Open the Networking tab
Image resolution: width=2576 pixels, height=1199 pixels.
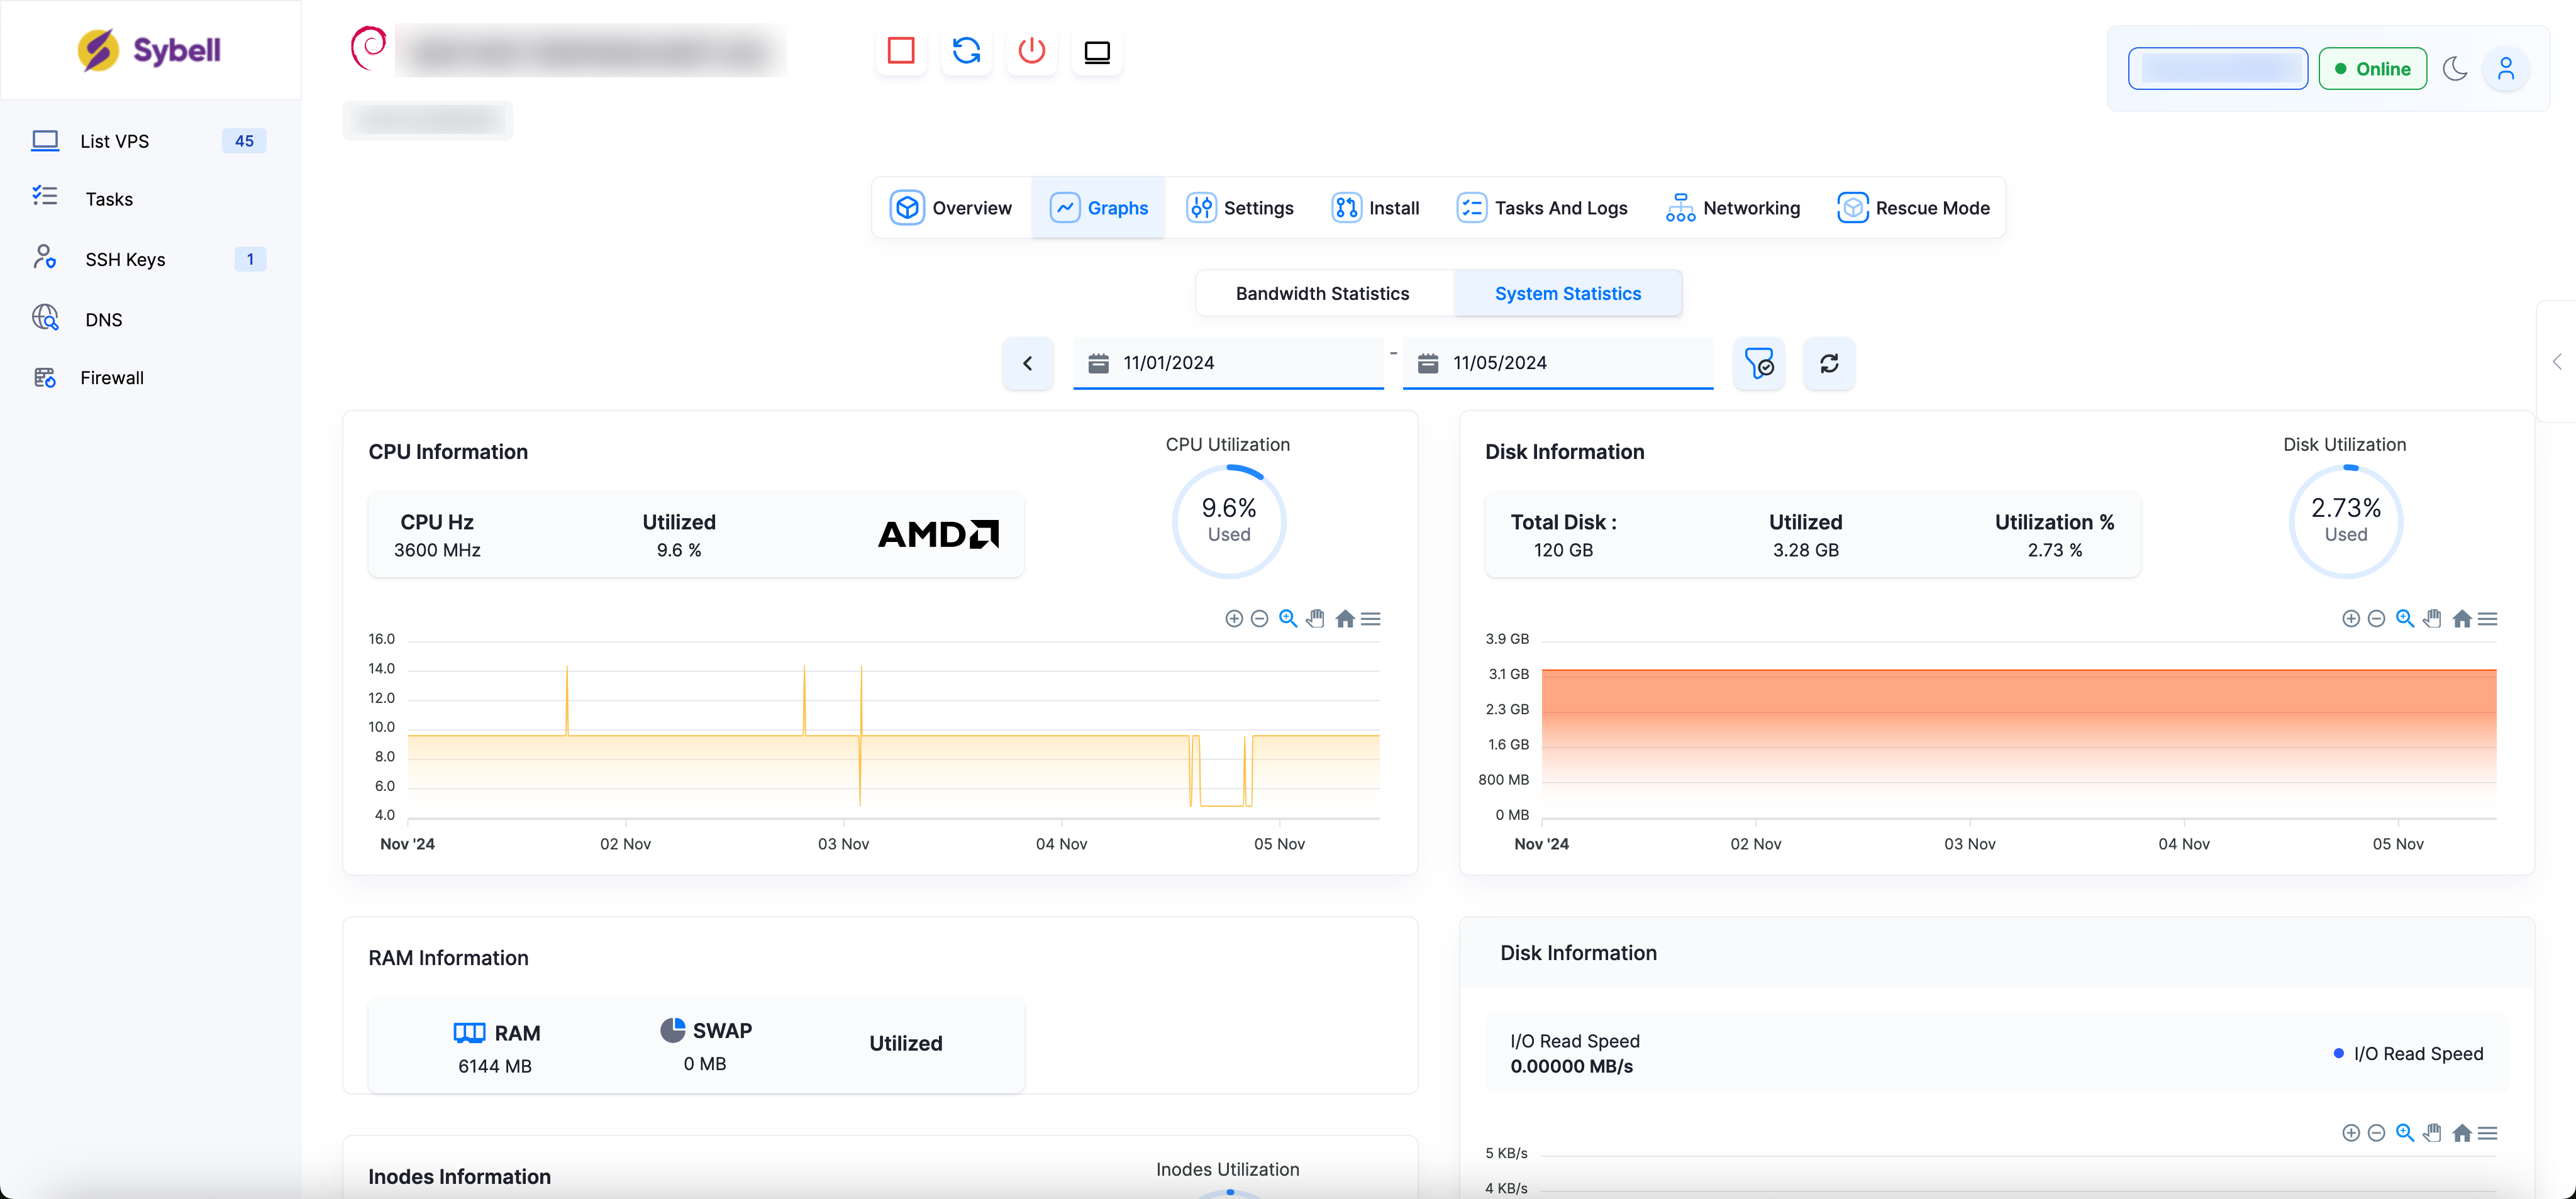[x=1733, y=208]
